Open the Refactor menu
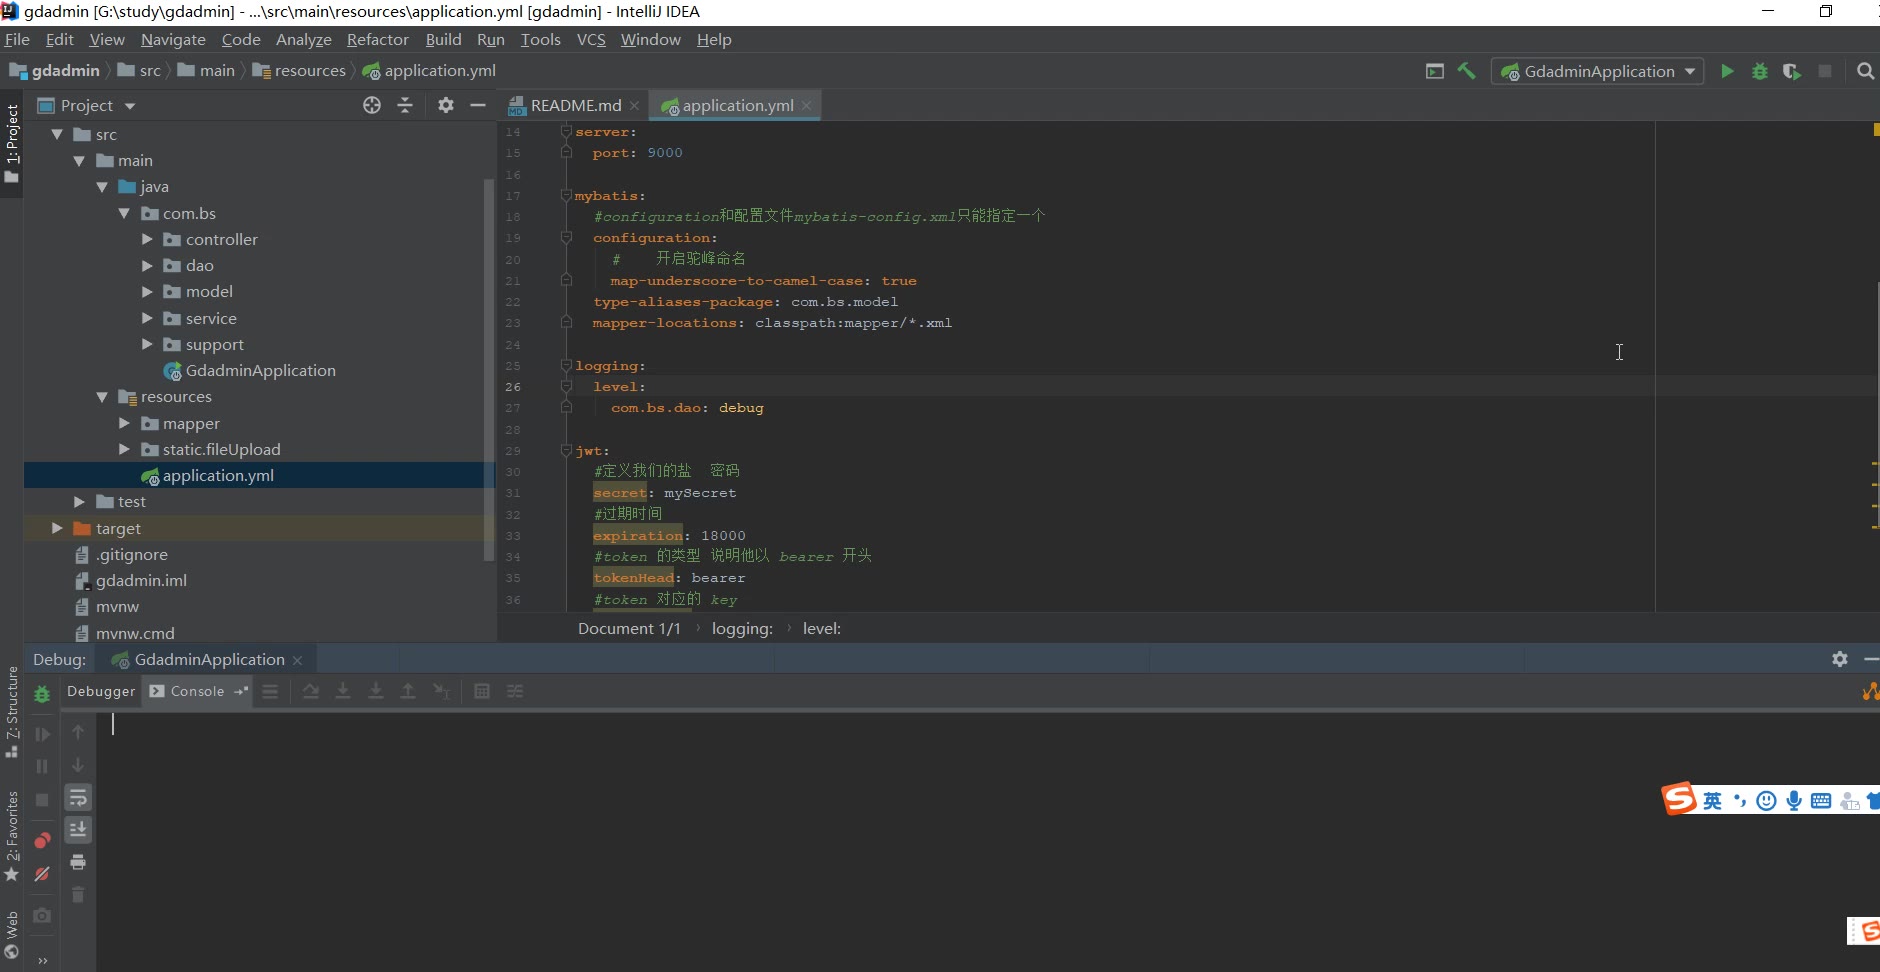The width and height of the screenshot is (1880, 972). pos(377,39)
